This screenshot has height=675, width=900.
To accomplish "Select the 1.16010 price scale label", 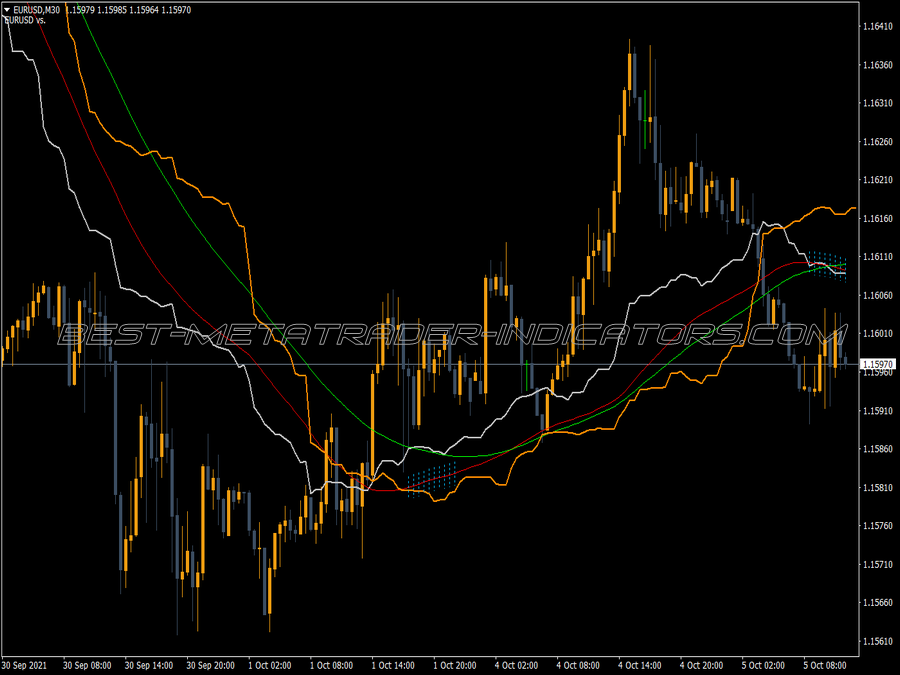I will point(878,333).
